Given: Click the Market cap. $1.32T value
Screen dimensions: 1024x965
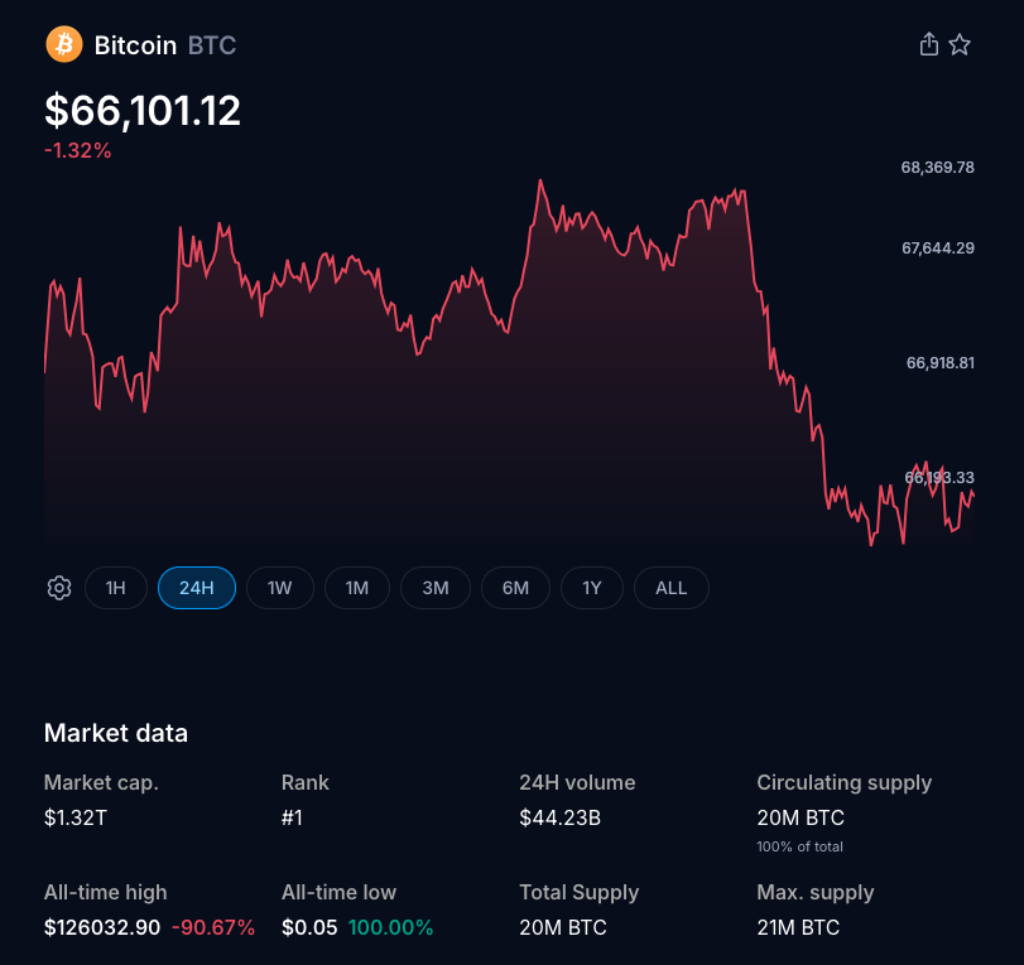Looking at the screenshot, I should (x=76, y=818).
